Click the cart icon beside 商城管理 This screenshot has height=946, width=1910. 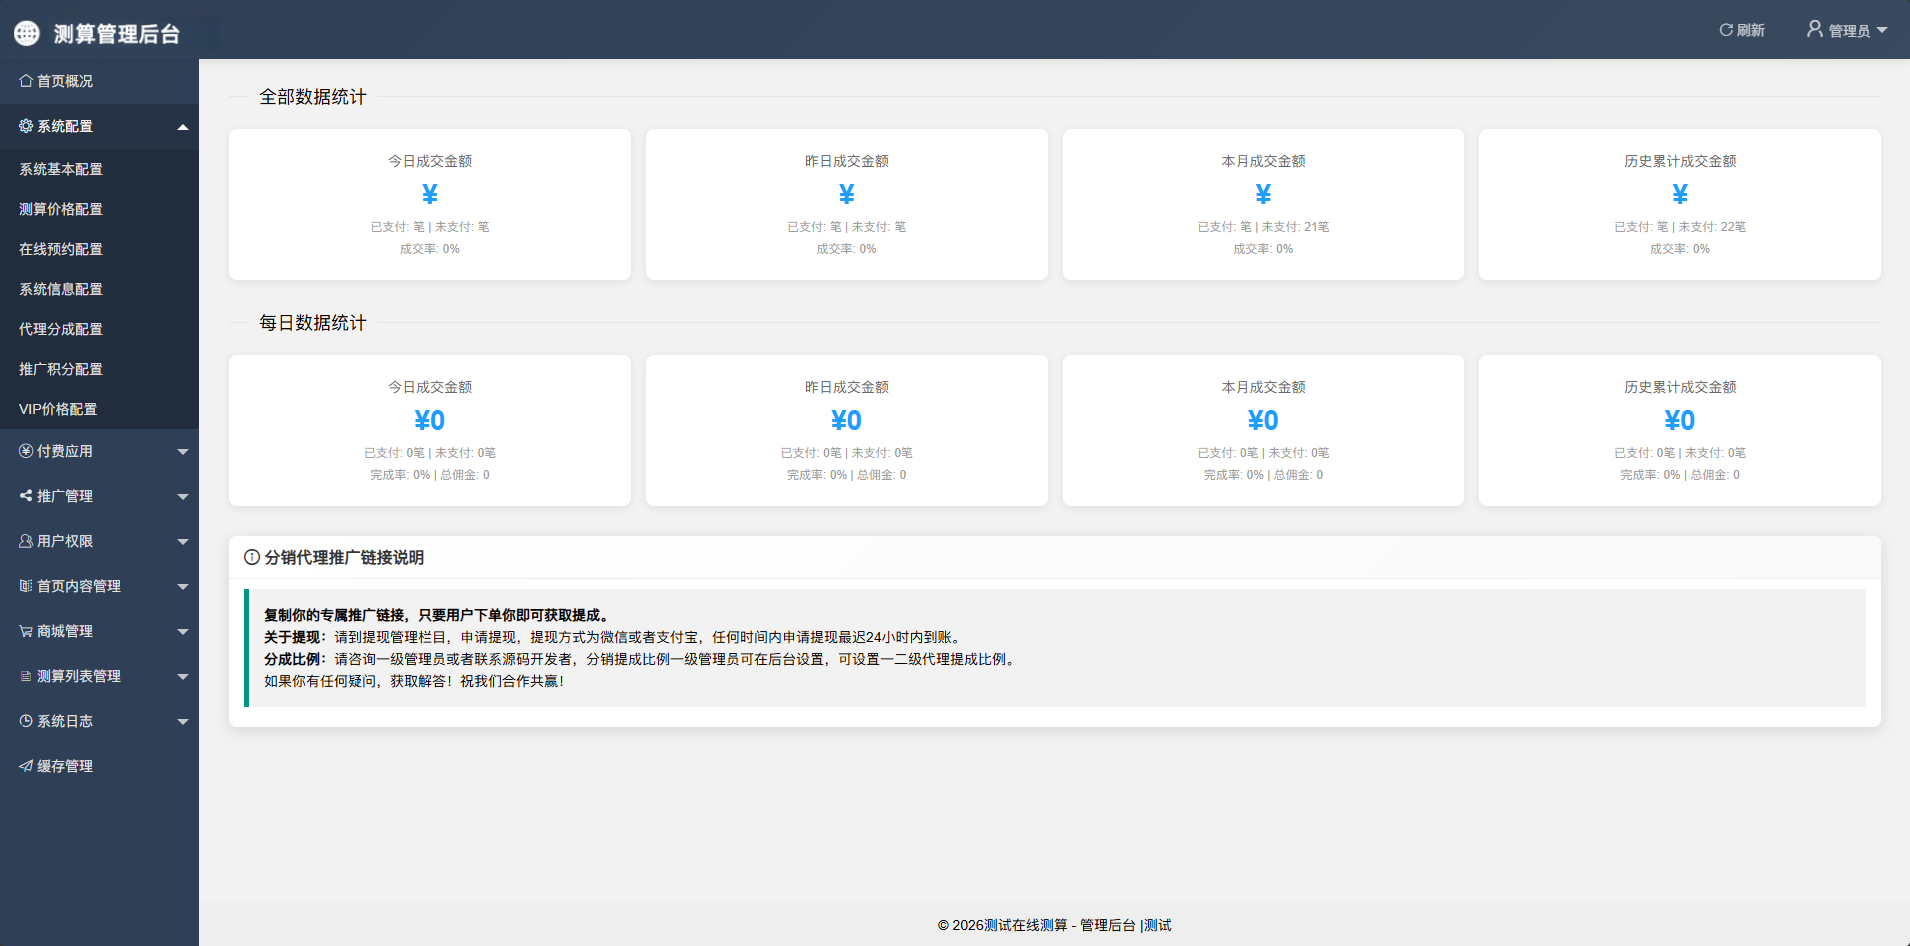tap(26, 631)
